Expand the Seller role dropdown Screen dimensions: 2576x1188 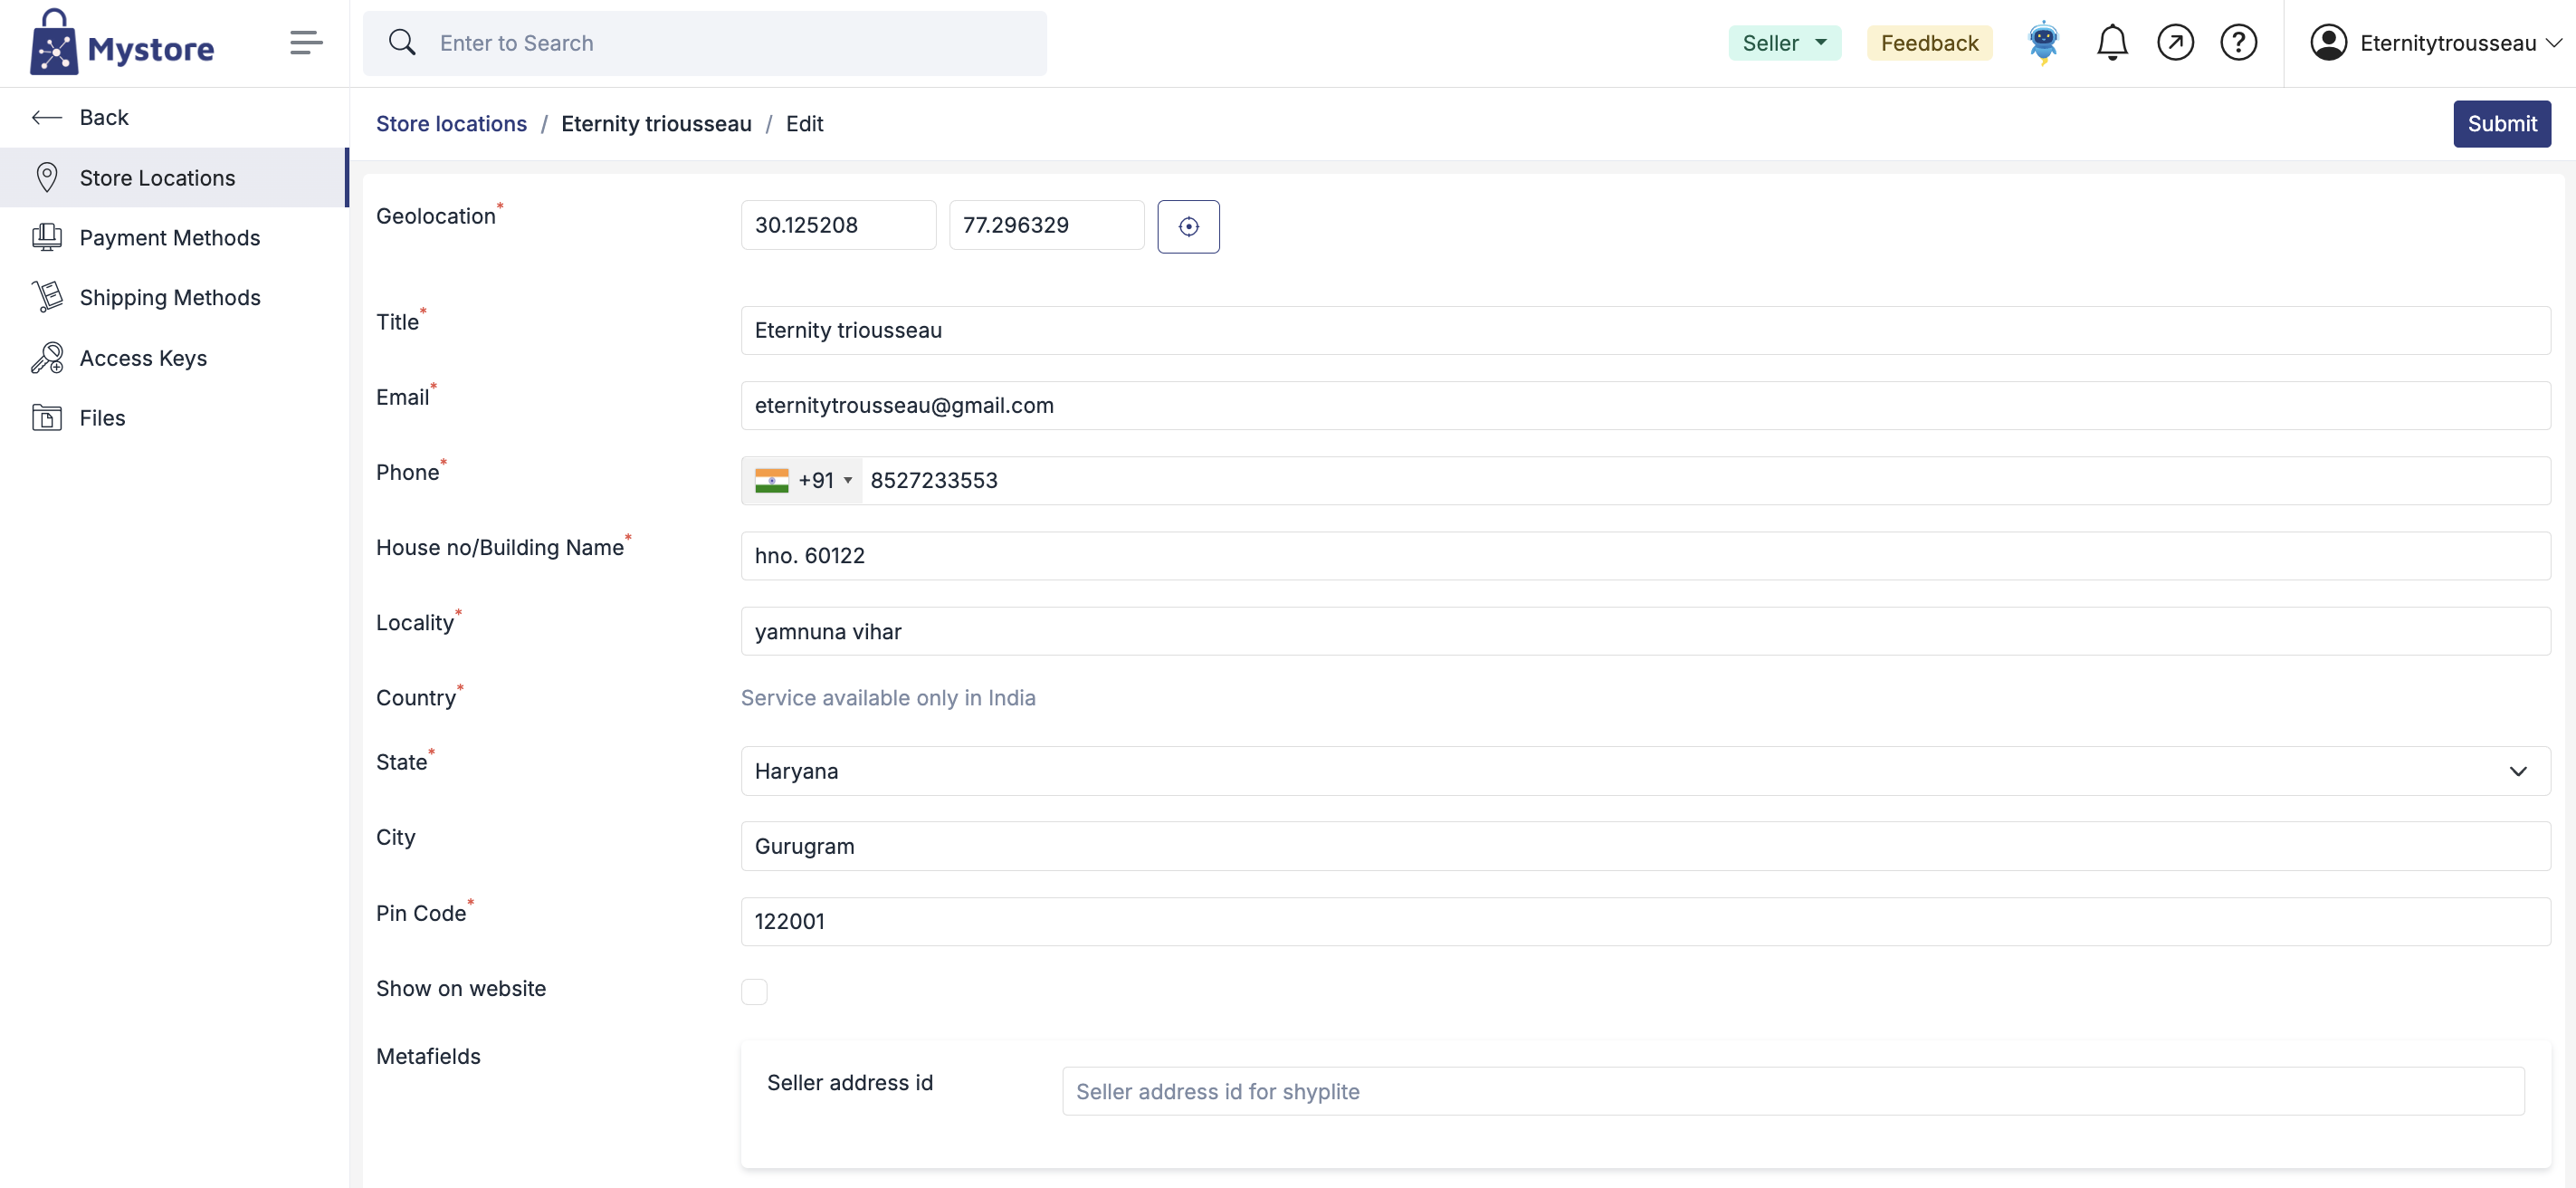click(1784, 43)
